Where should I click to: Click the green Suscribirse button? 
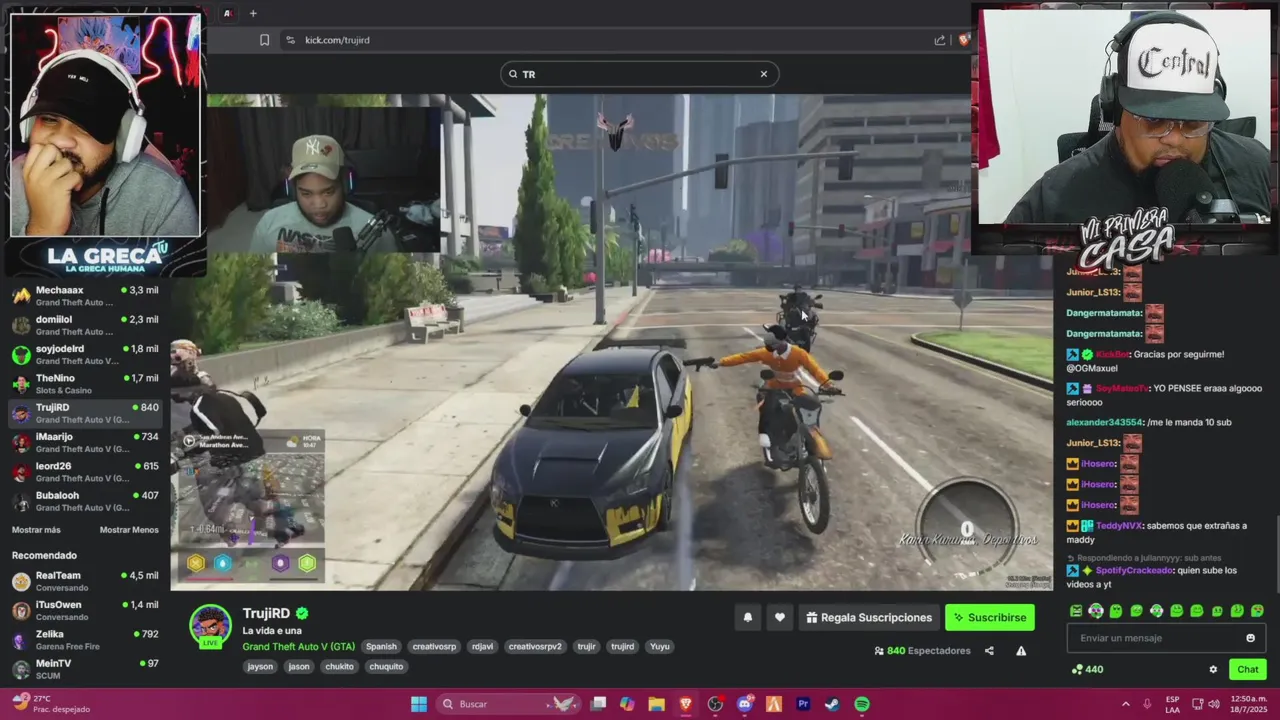click(x=989, y=617)
